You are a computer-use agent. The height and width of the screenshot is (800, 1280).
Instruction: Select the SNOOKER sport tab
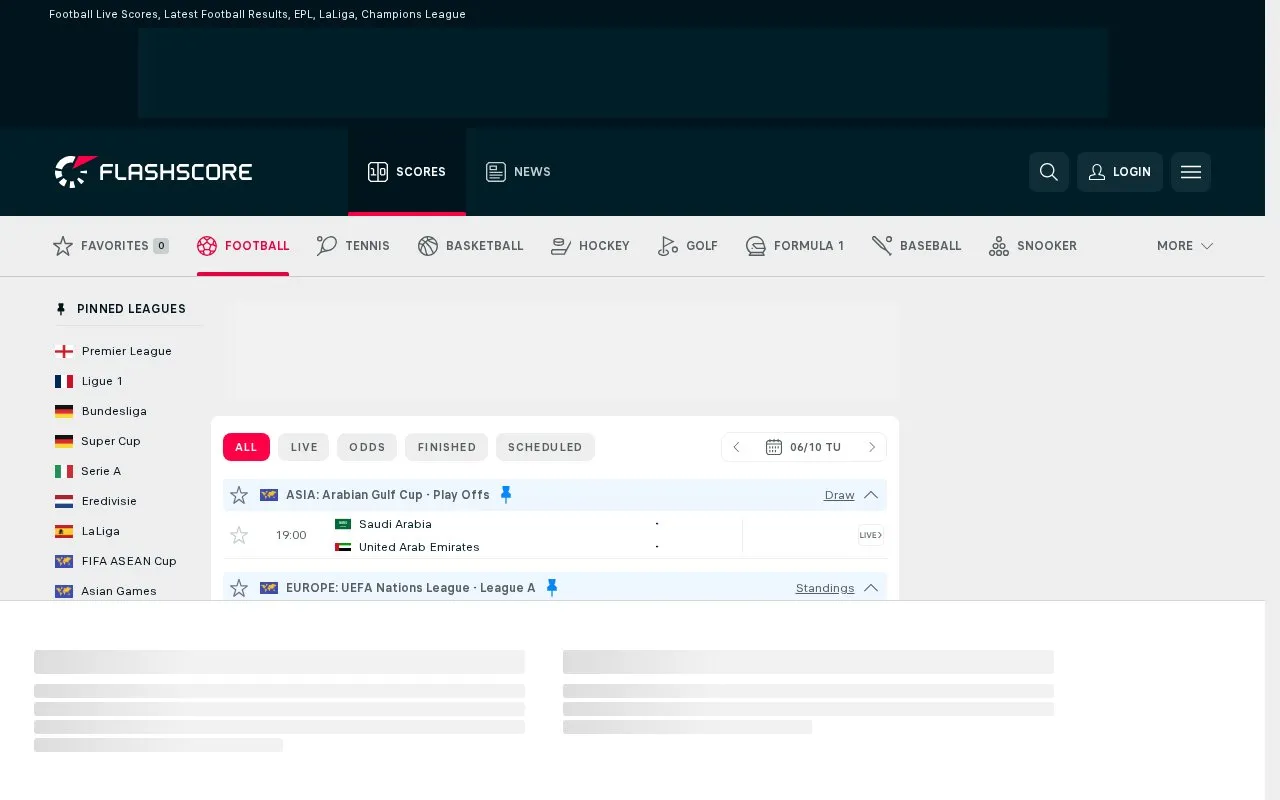point(1033,246)
